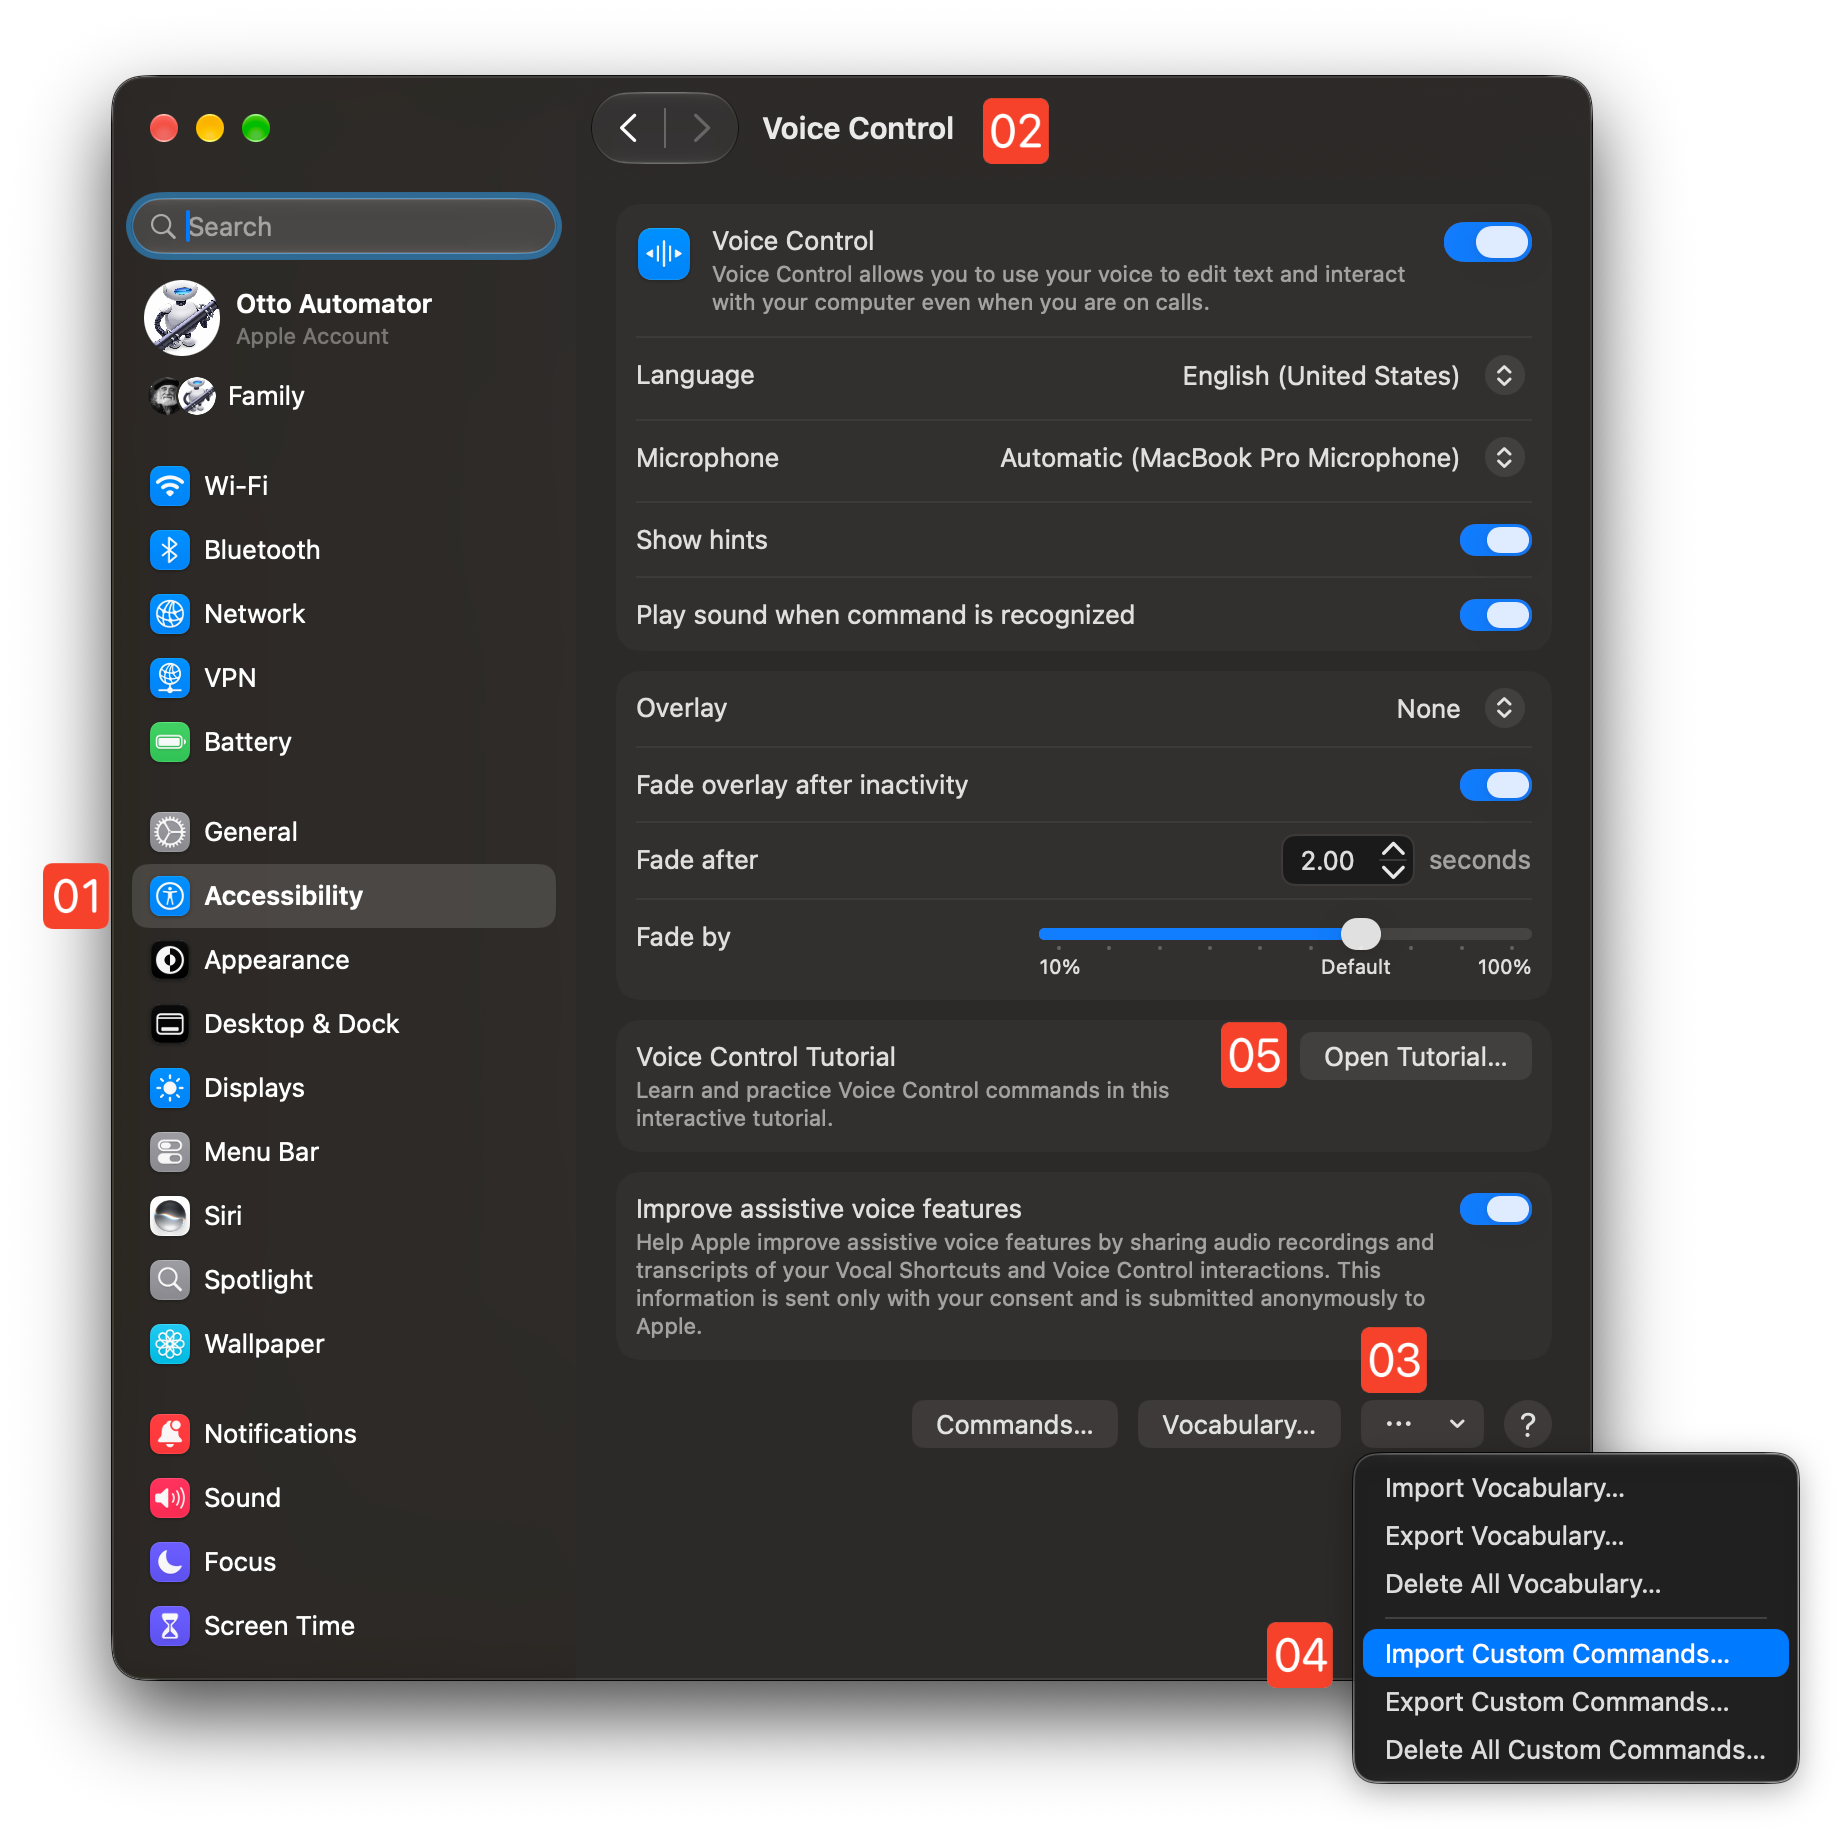
Task: Go back with the left chevron
Action: [629, 128]
